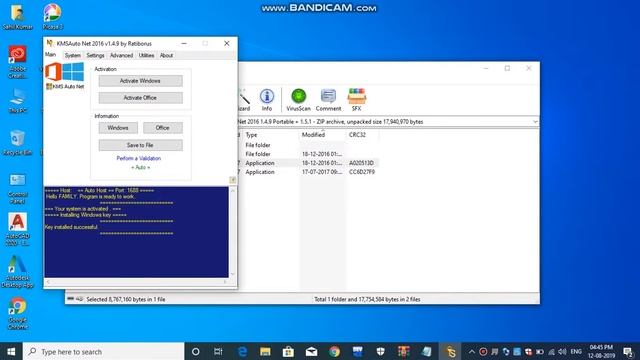The height and width of the screenshot is (360, 640).
Task: Open the Sahil Kumar user folder icon
Action: coord(17,16)
